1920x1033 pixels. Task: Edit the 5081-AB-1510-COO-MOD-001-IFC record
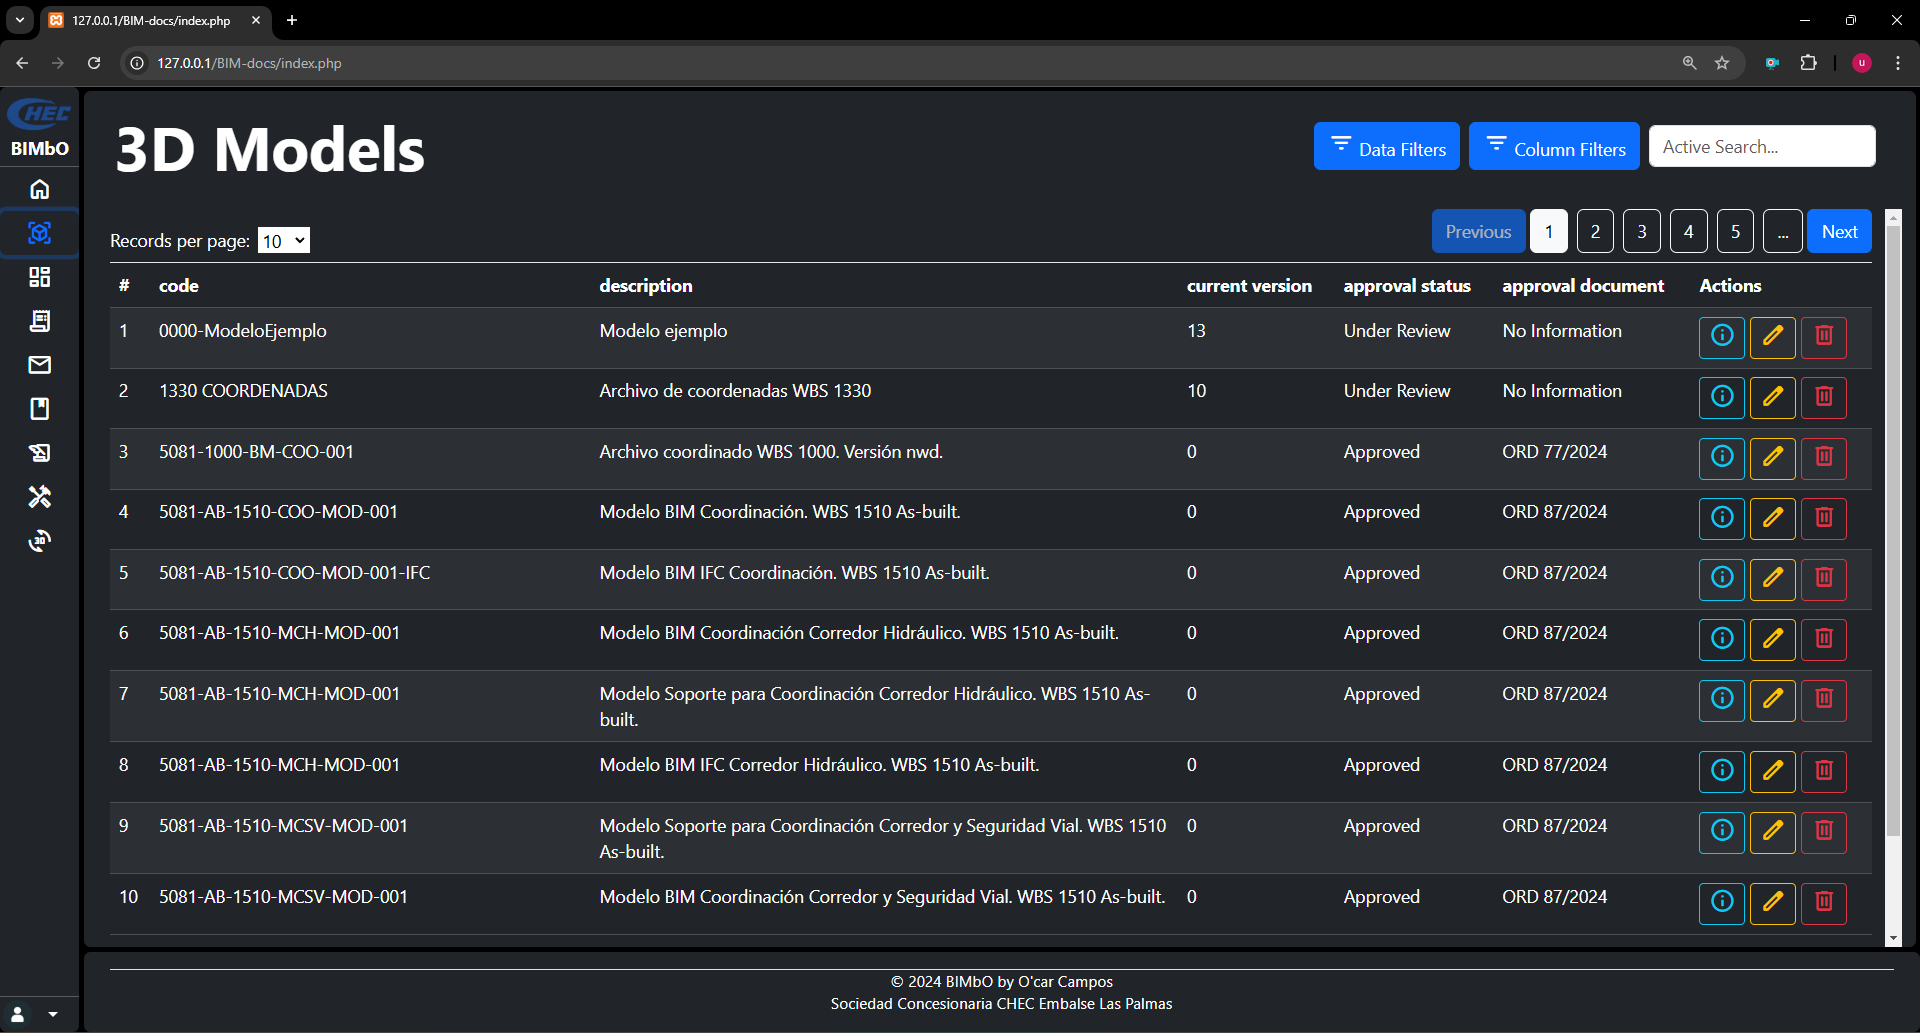point(1773,579)
